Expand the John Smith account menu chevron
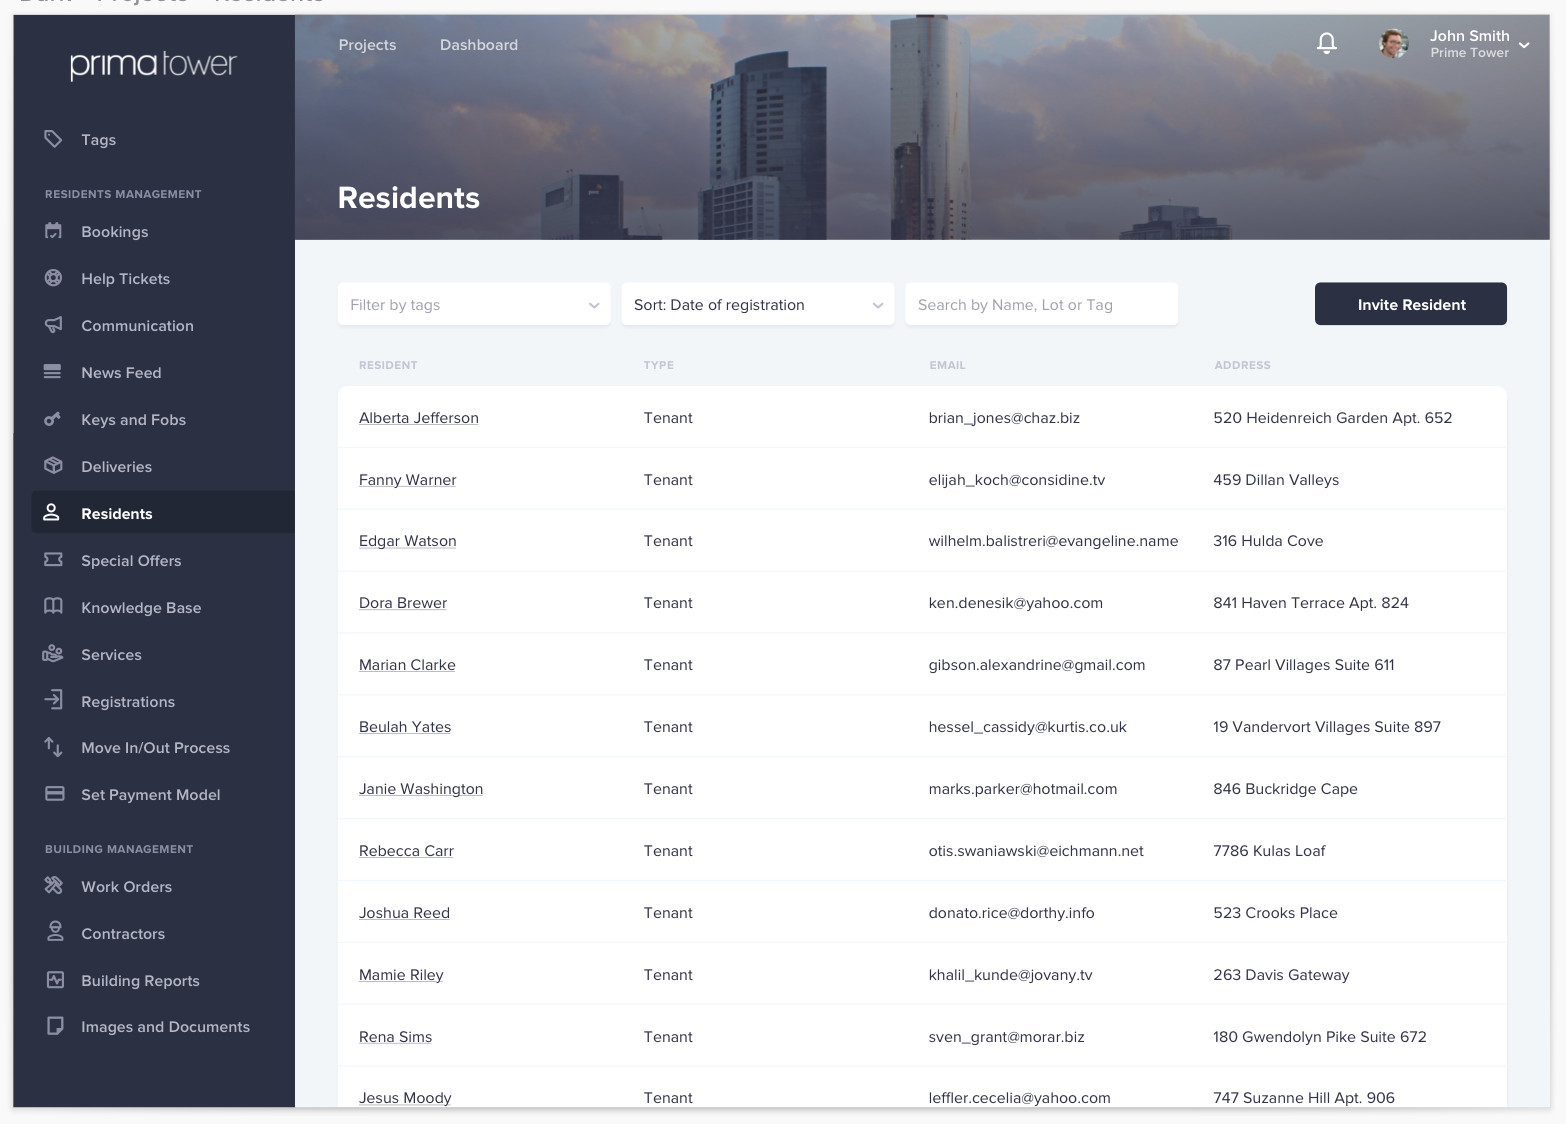The width and height of the screenshot is (1566, 1124). (x=1524, y=45)
